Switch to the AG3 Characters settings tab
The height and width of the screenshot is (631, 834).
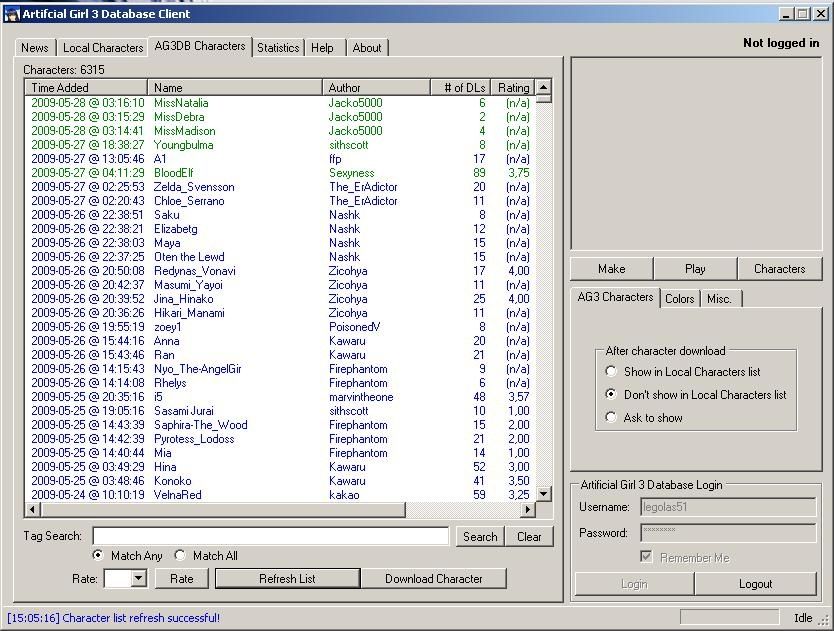coord(615,297)
